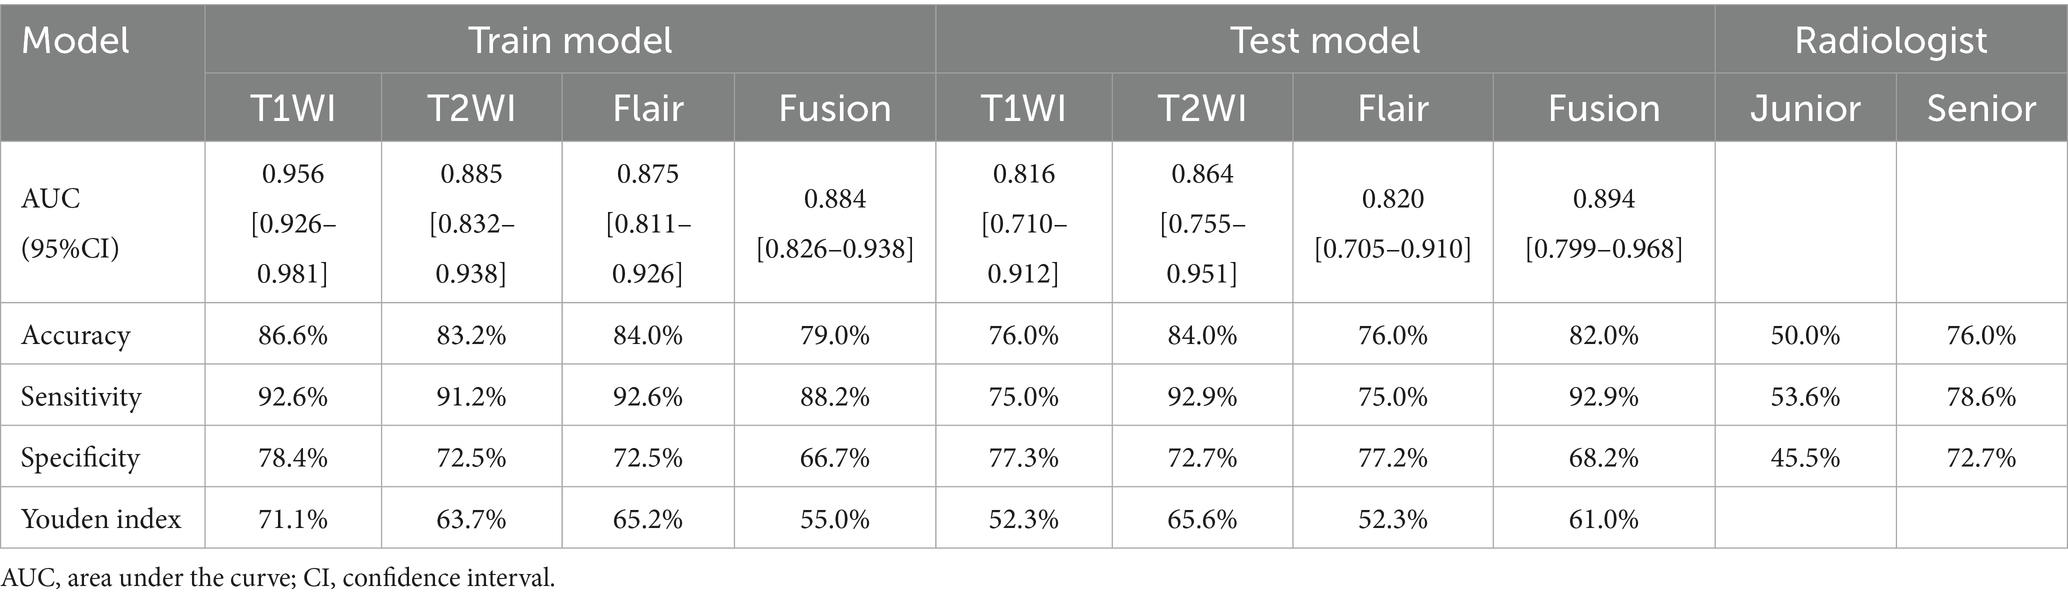Click the Youden index row label

coord(101,519)
